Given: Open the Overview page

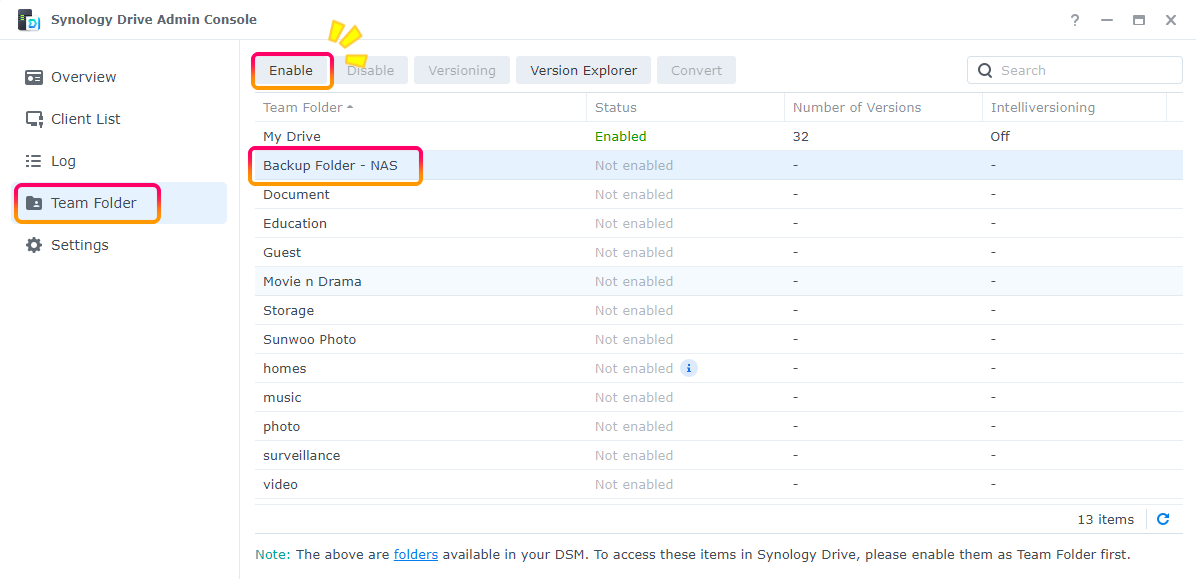Looking at the screenshot, I should coord(121,77).
